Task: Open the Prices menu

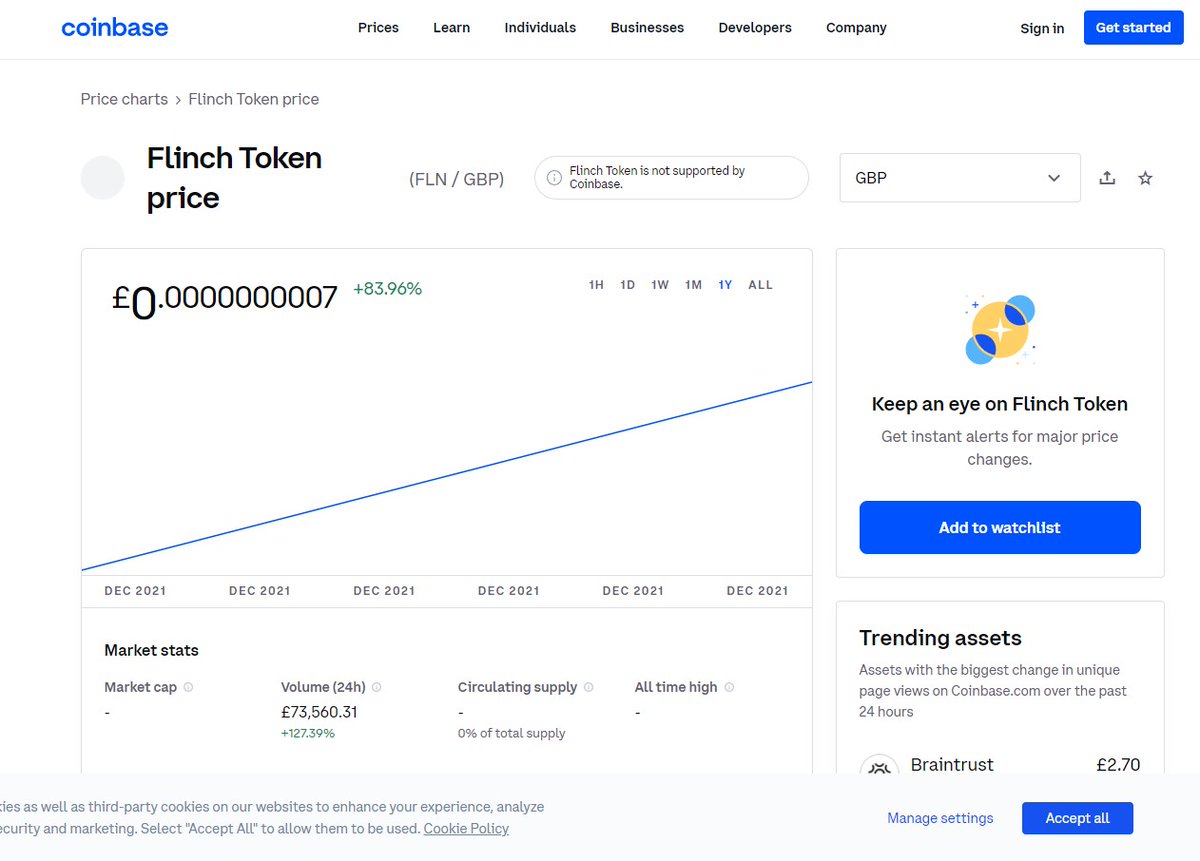Action: [x=378, y=28]
